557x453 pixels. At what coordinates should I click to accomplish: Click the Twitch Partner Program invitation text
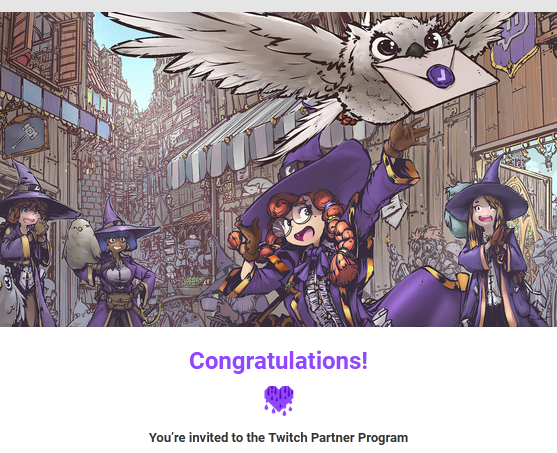pyautogui.click(x=278, y=437)
